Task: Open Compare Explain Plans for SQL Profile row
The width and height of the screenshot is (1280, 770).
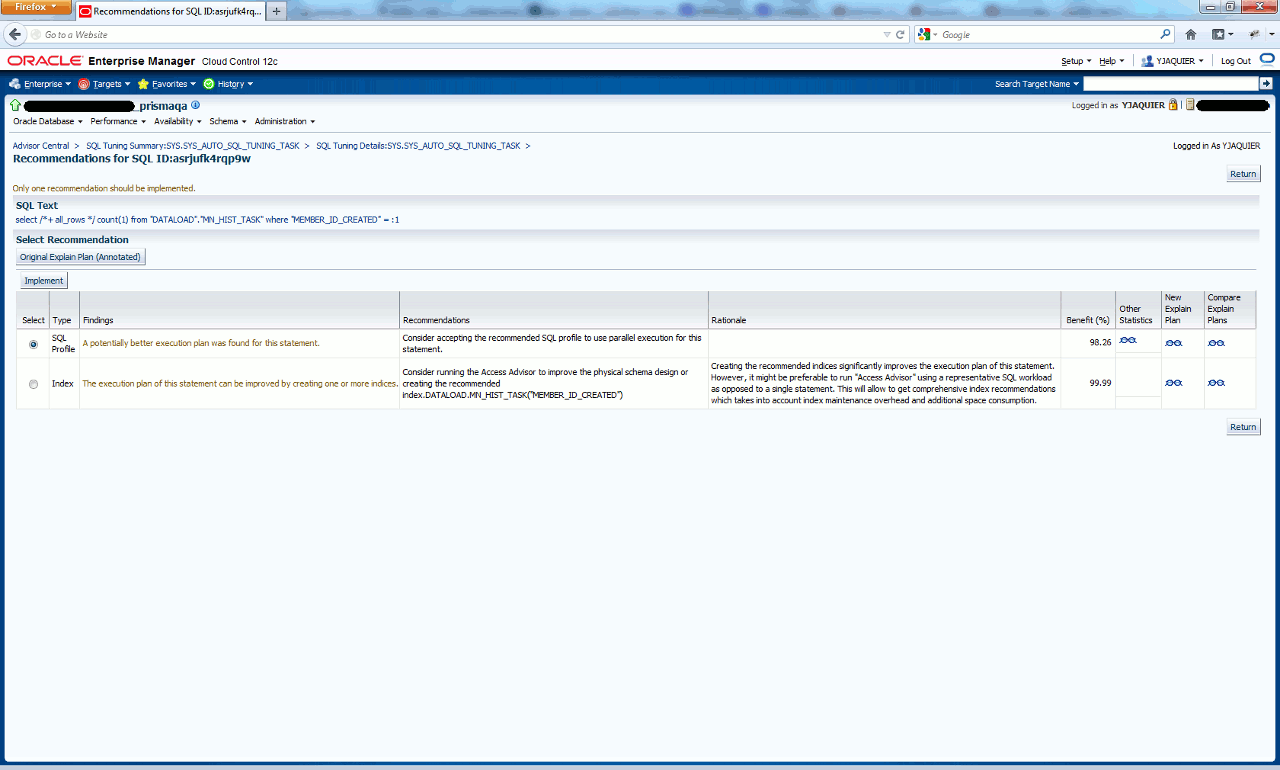Action: 1216,343
